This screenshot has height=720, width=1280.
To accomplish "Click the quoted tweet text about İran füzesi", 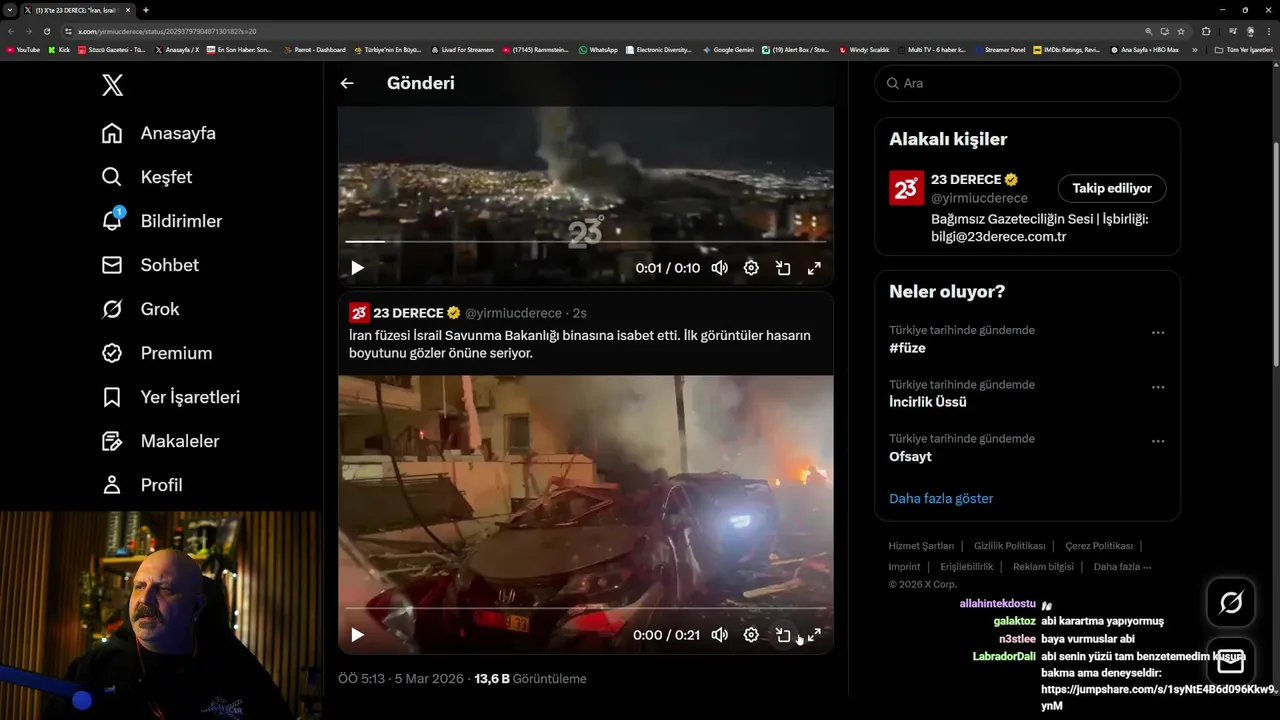I will pyautogui.click(x=580, y=344).
